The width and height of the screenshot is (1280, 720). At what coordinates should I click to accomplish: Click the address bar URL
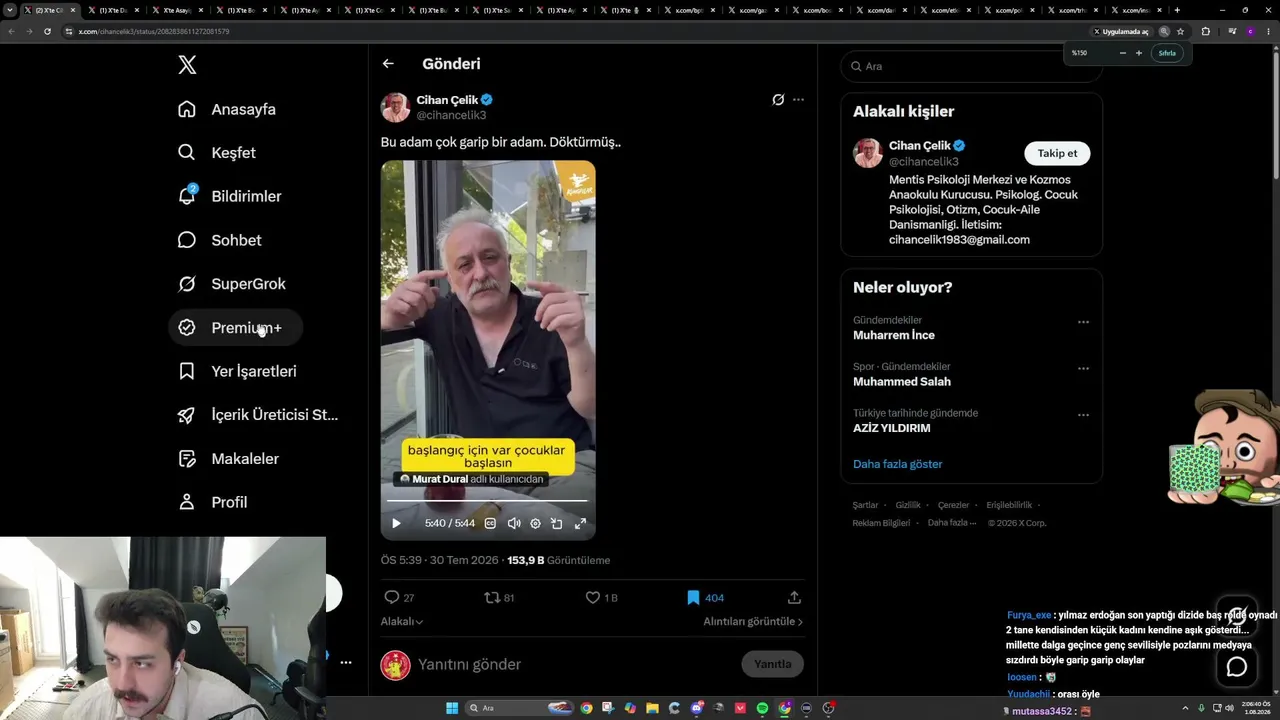[154, 31]
